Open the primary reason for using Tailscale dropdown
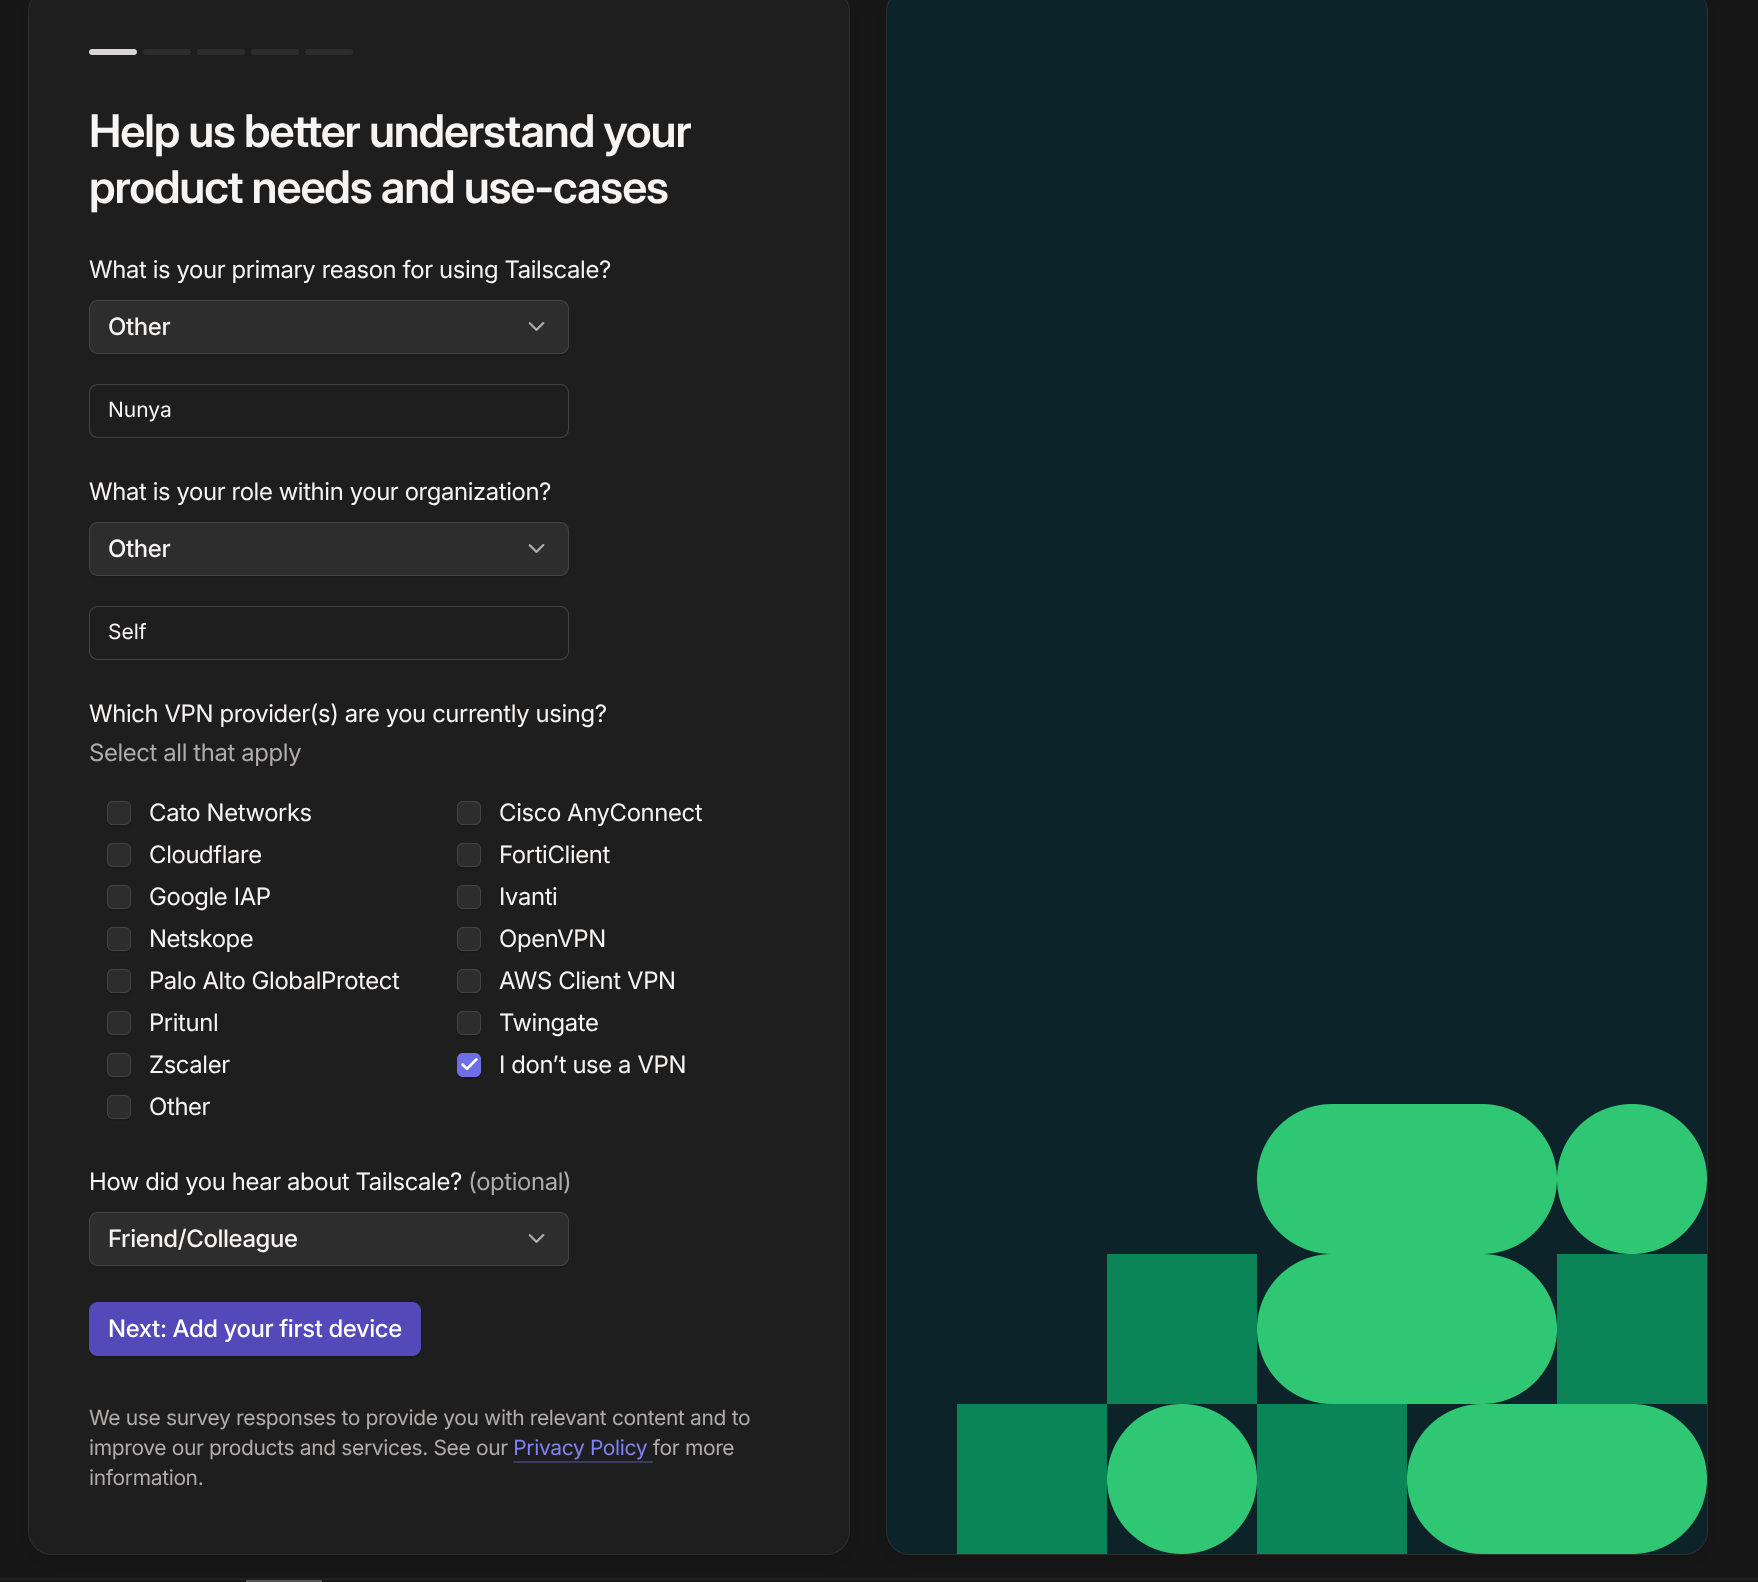 pyautogui.click(x=329, y=327)
